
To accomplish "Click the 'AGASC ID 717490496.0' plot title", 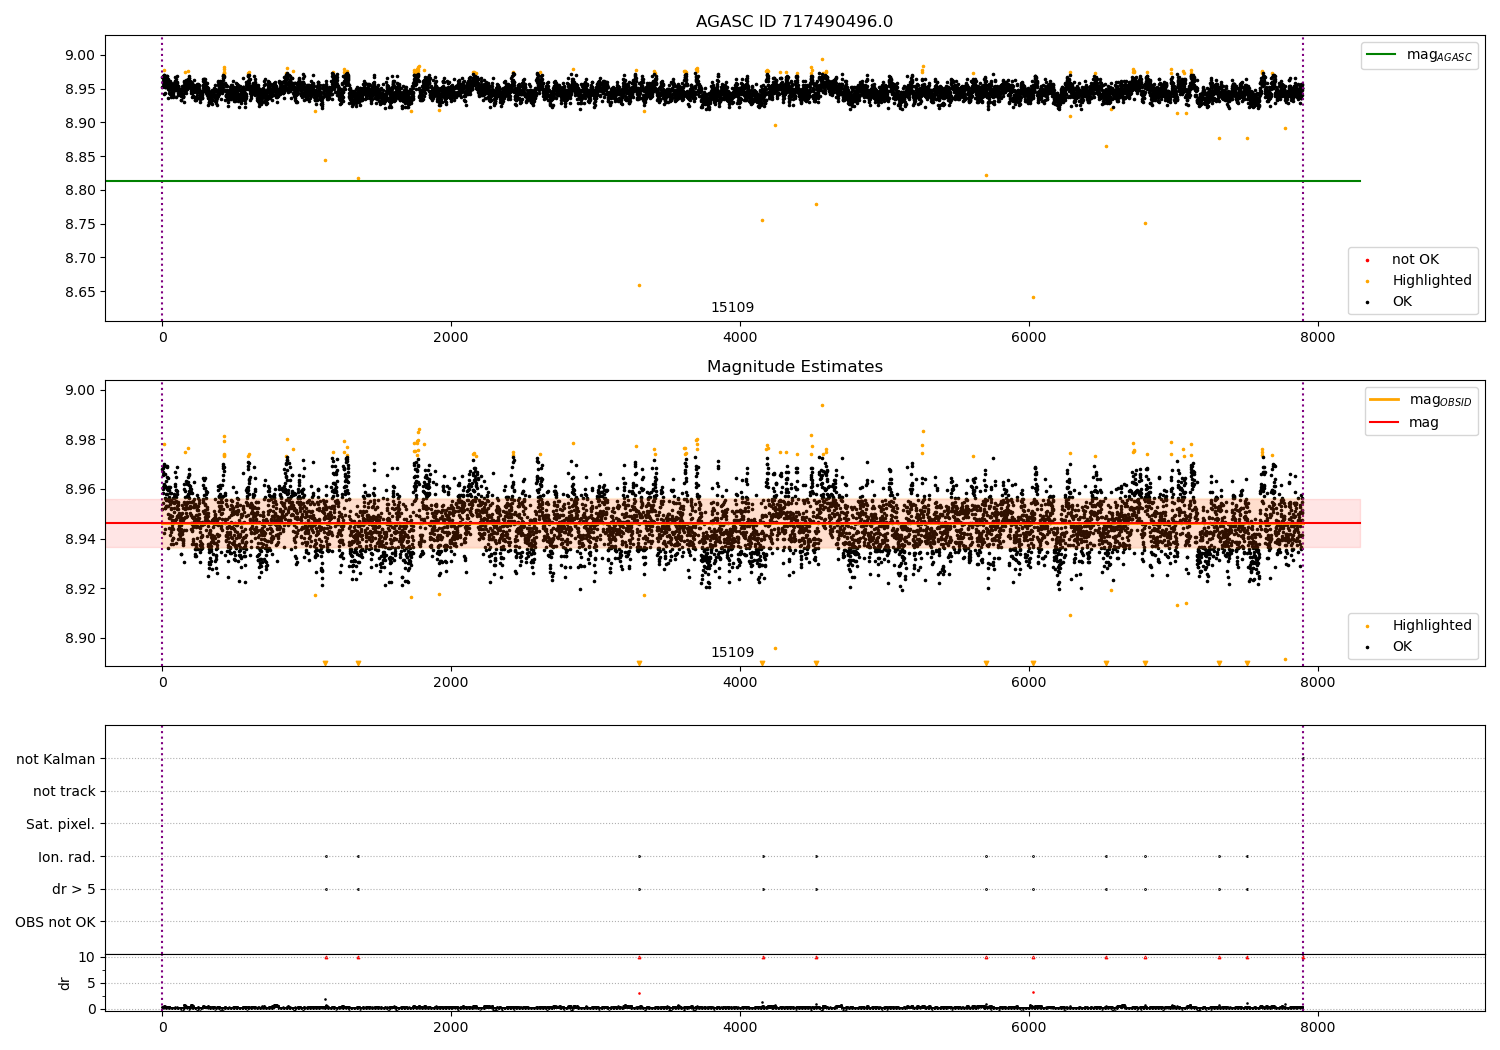I will (794, 22).
